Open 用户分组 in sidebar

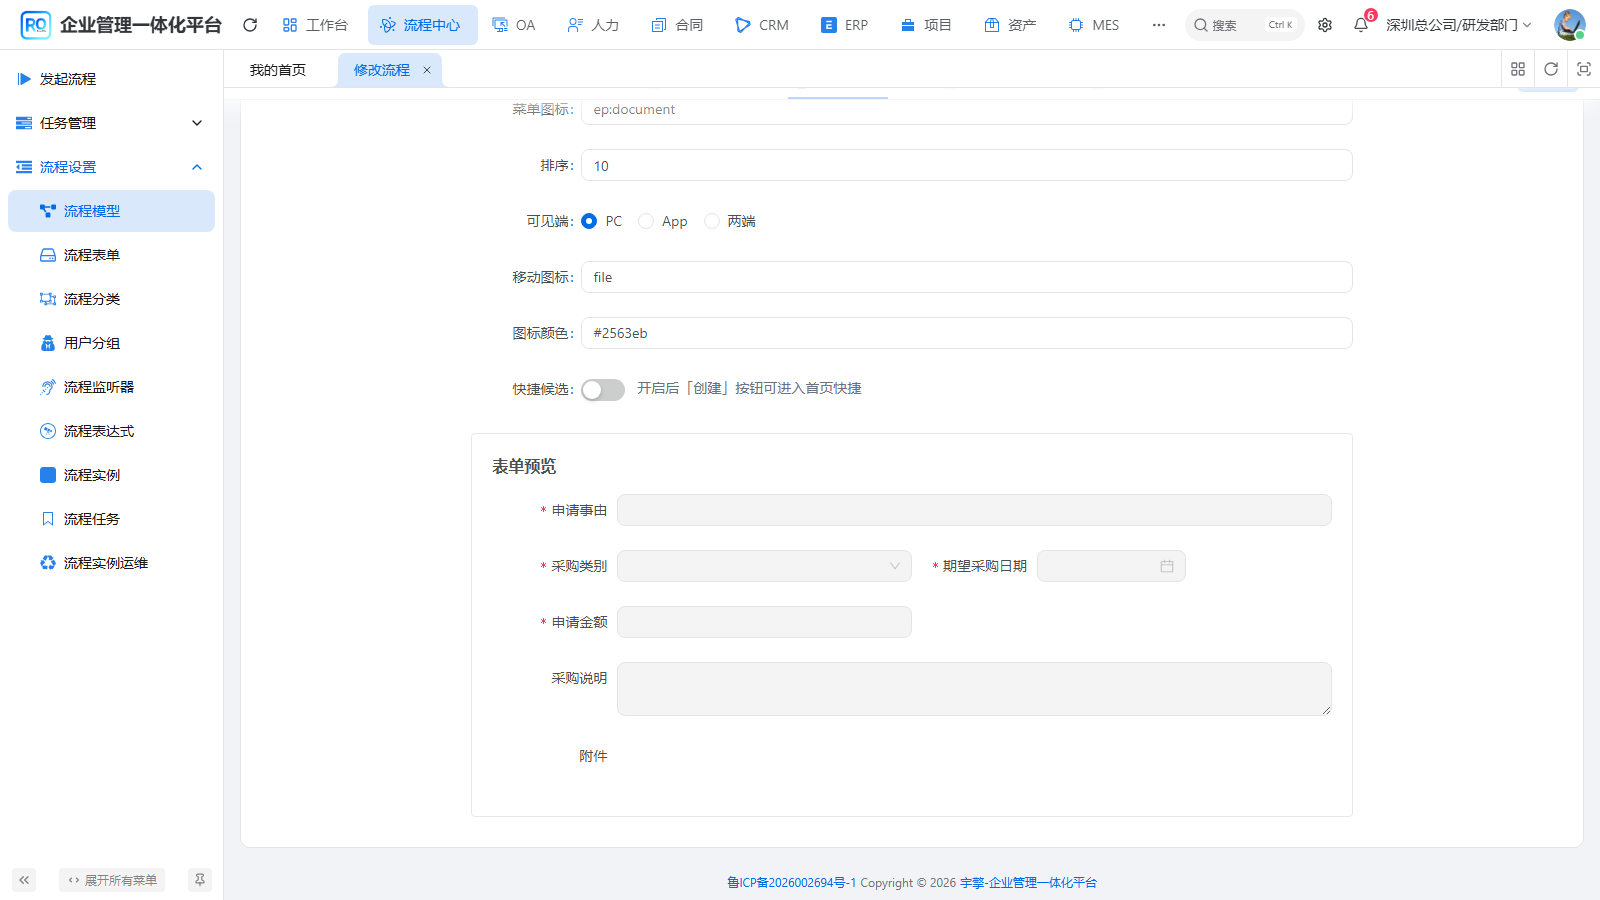(112, 343)
